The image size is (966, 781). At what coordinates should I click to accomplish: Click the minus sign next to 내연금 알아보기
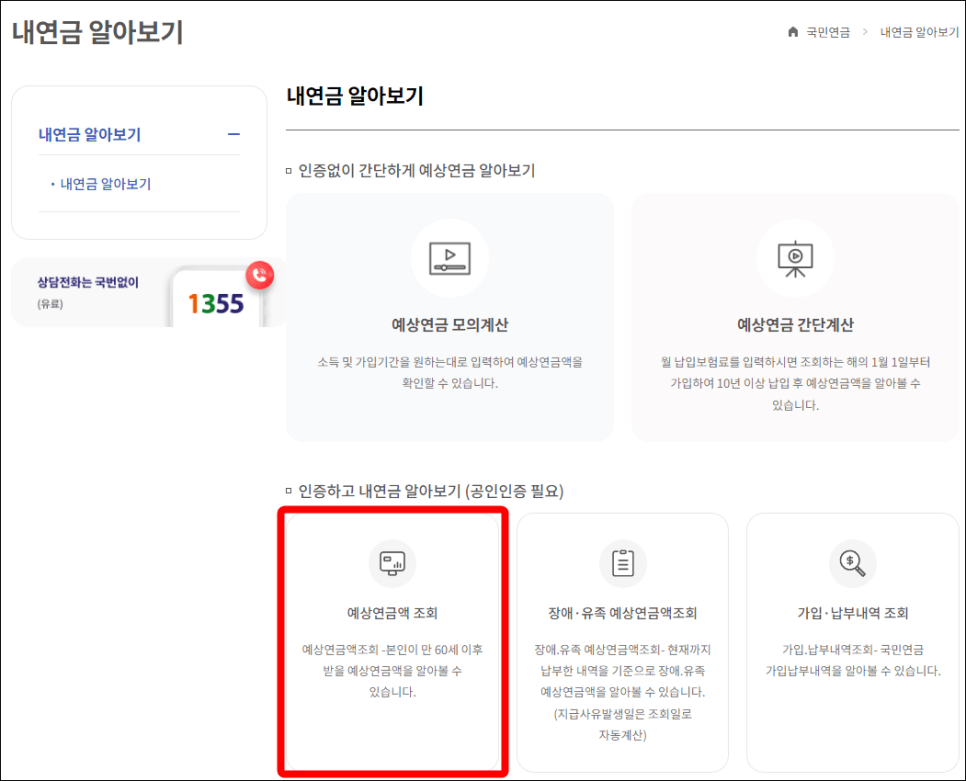tap(233, 133)
